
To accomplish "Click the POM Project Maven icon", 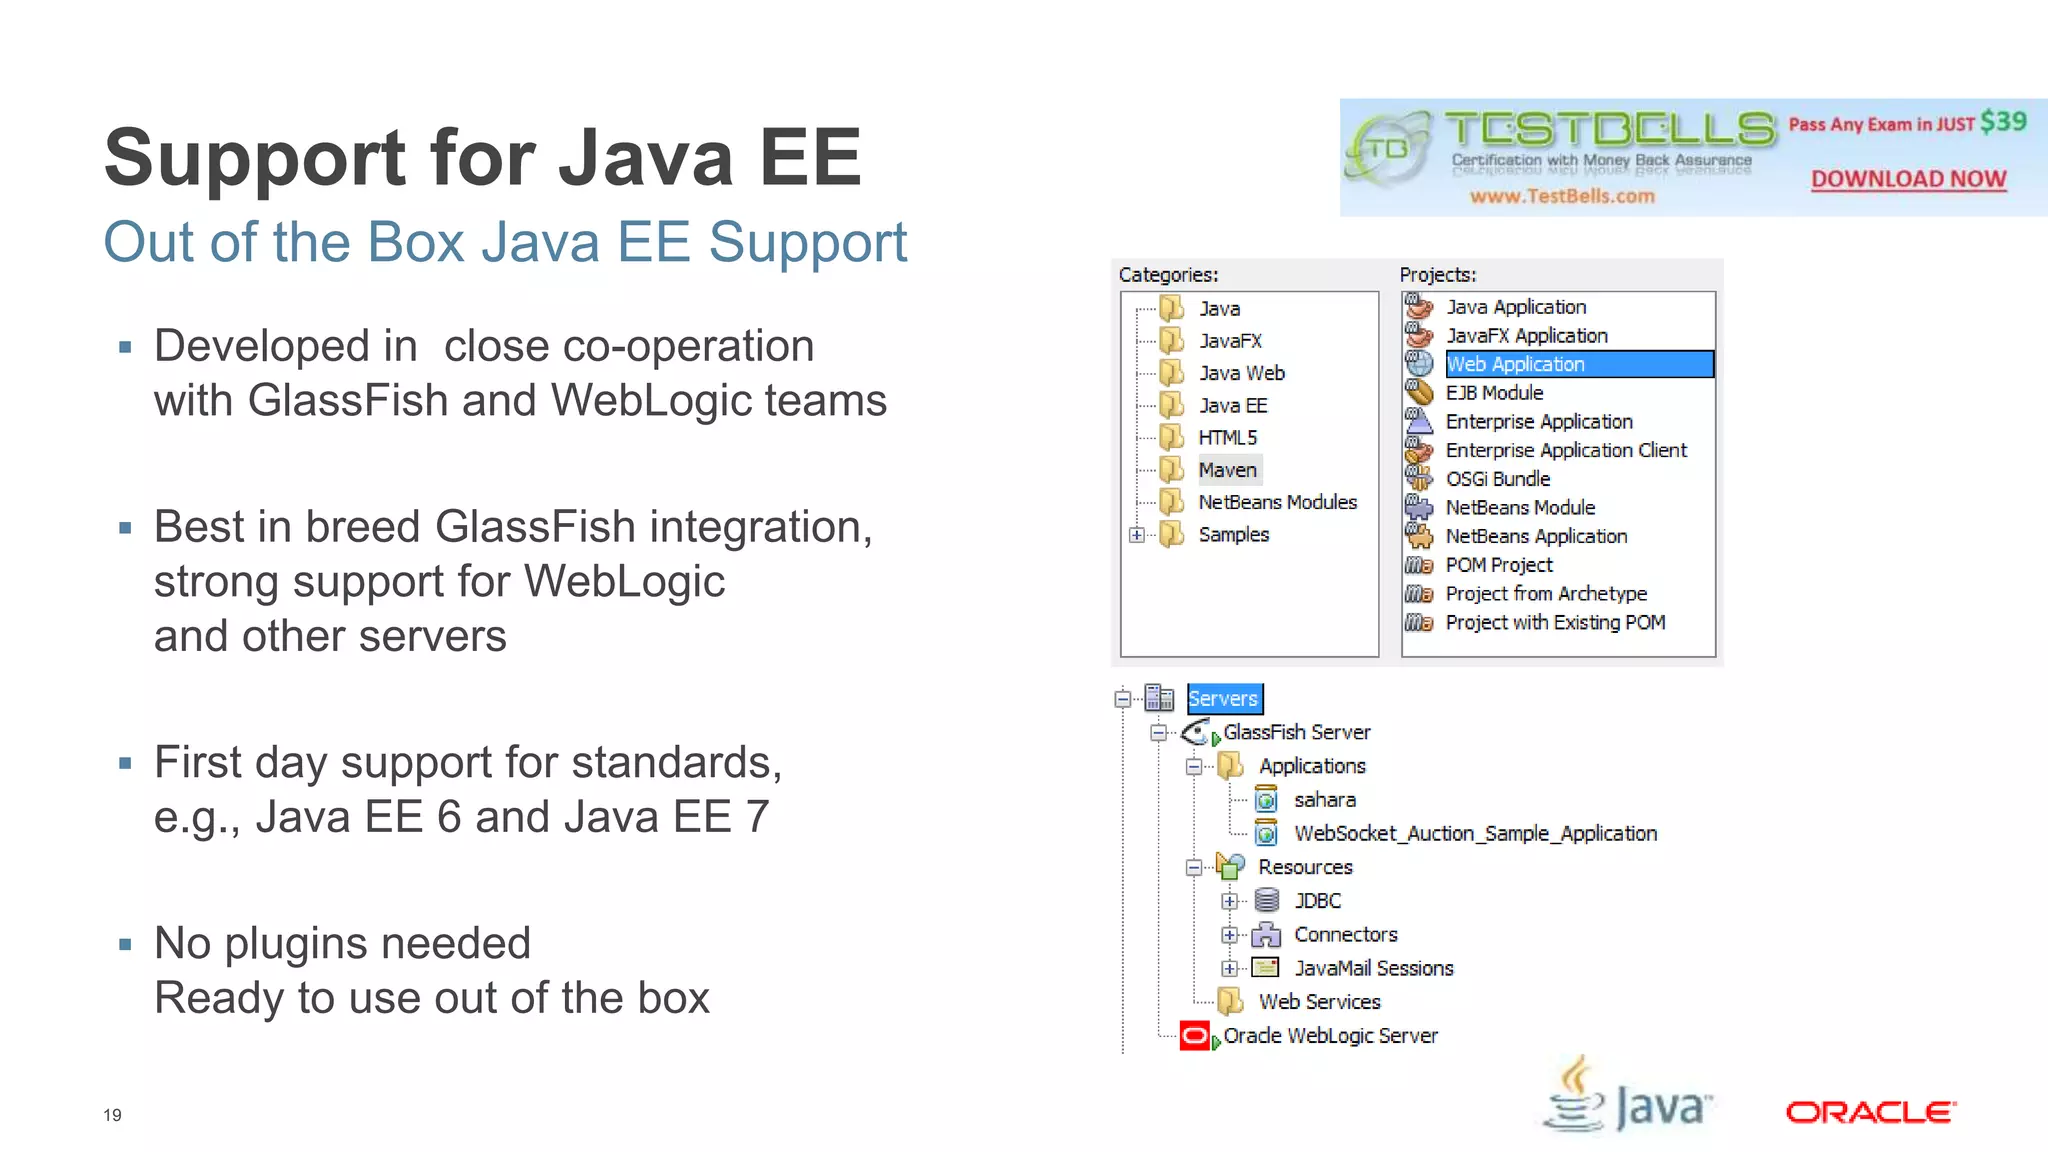I will (x=1419, y=565).
